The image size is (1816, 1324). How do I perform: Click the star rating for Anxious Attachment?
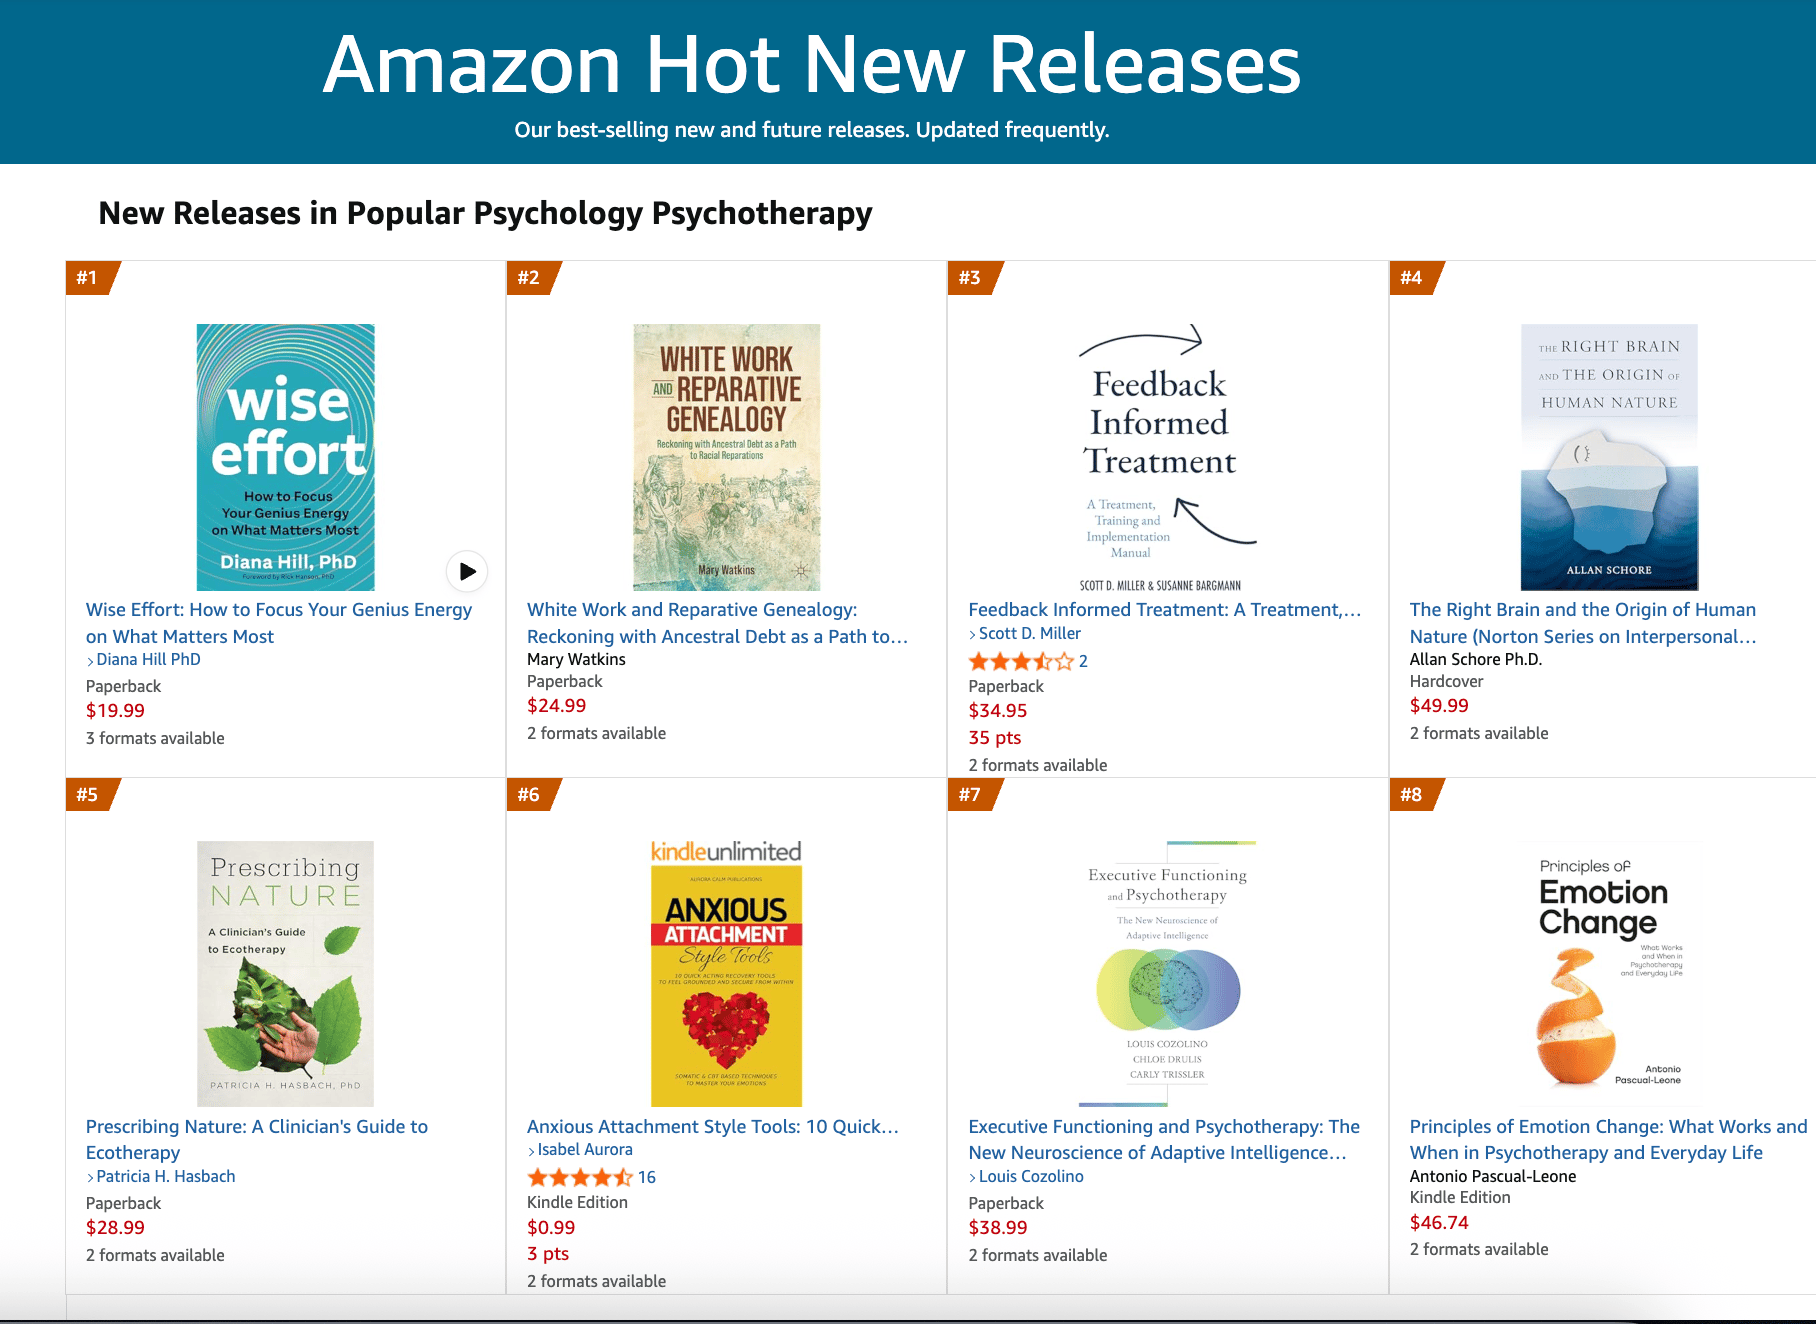(580, 1178)
